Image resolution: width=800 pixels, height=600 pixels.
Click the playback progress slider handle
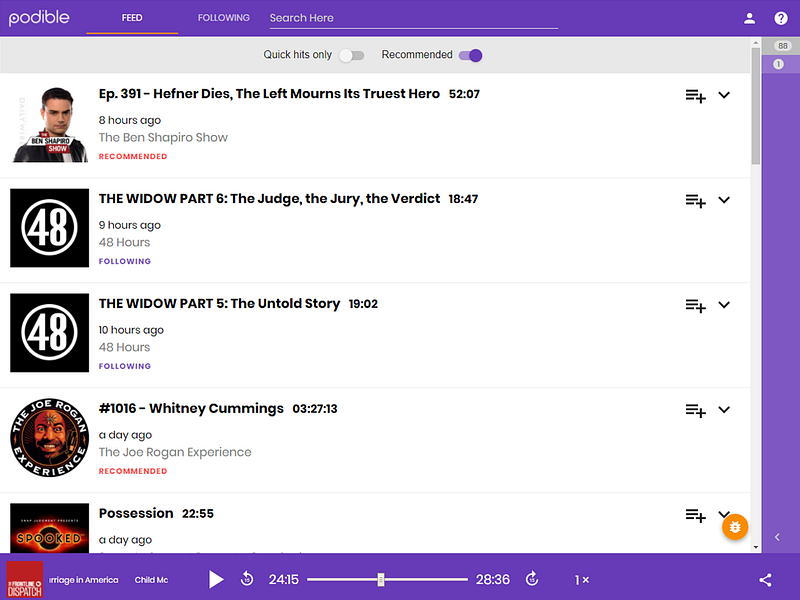coord(381,579)
